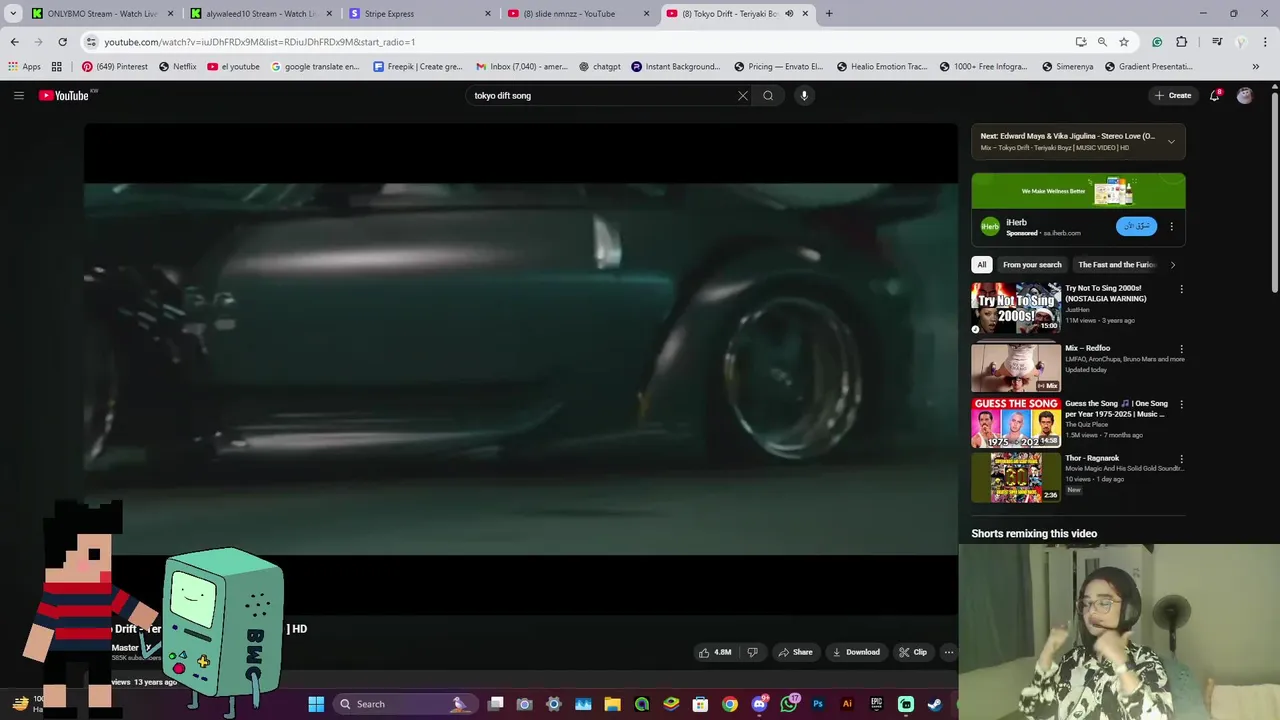Click the address bar URL field
This screenshot has height=720, width=1280.
point(580,42)
